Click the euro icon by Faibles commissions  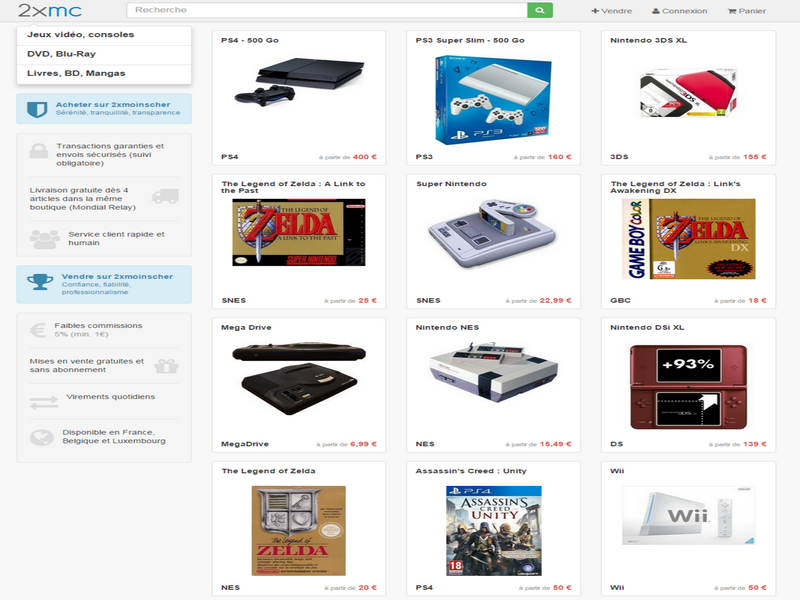tap(38, 330)
